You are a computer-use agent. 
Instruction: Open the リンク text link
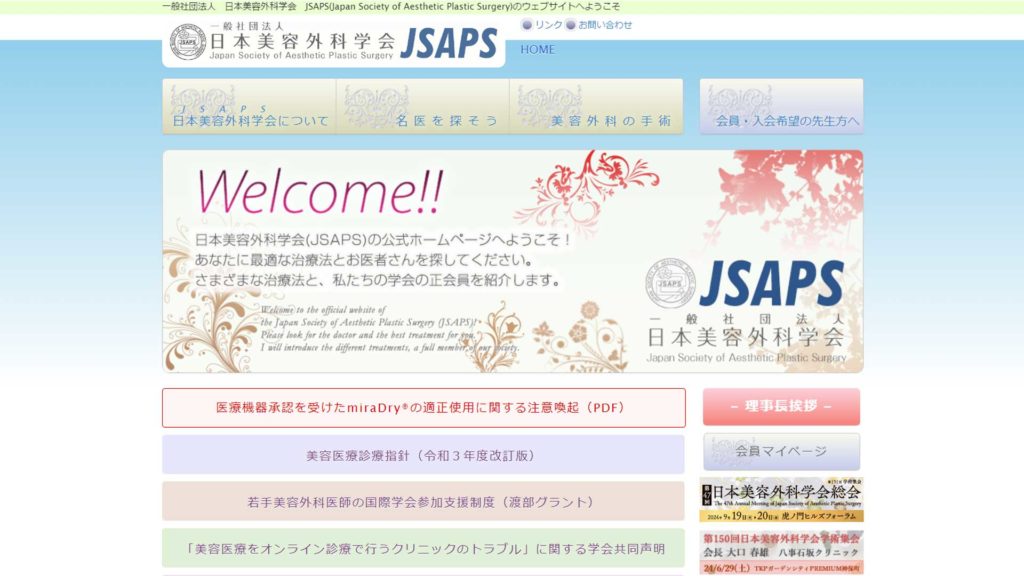[x=548, y=25]
